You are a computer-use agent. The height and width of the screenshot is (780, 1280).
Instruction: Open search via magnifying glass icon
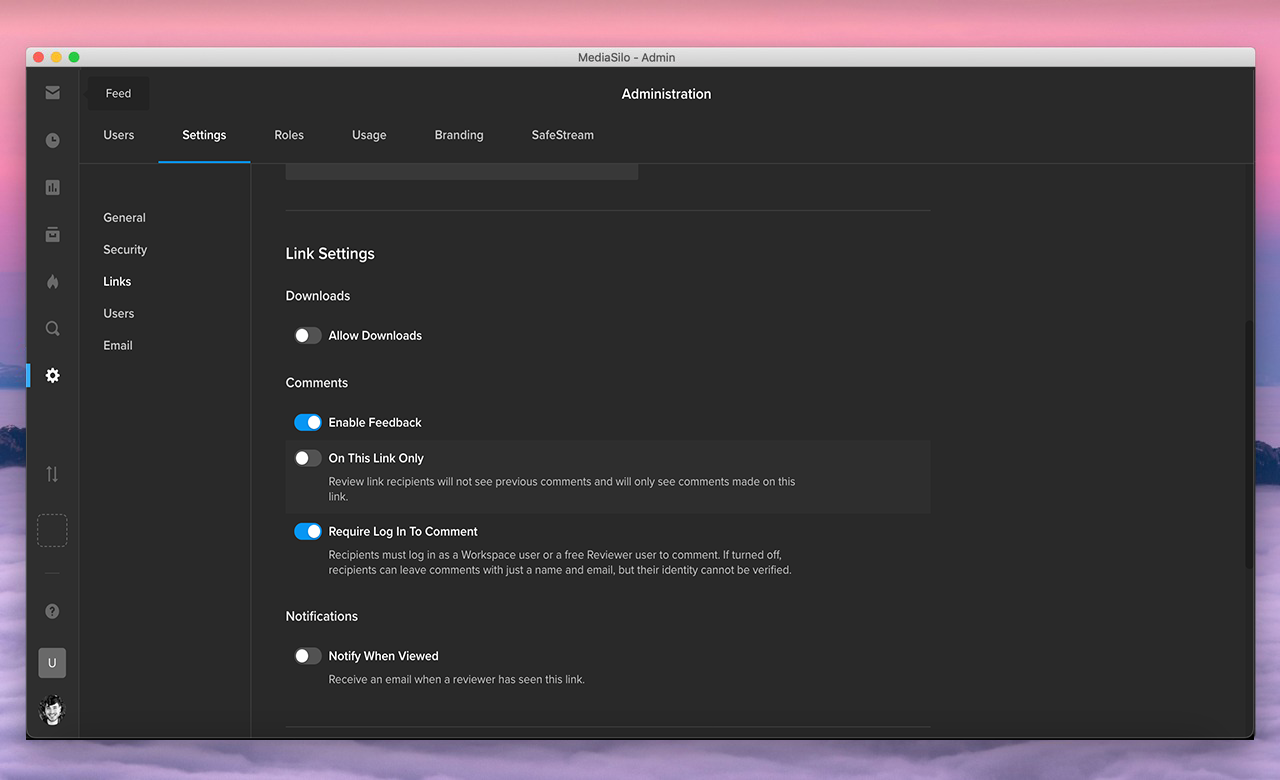(53, 328)
